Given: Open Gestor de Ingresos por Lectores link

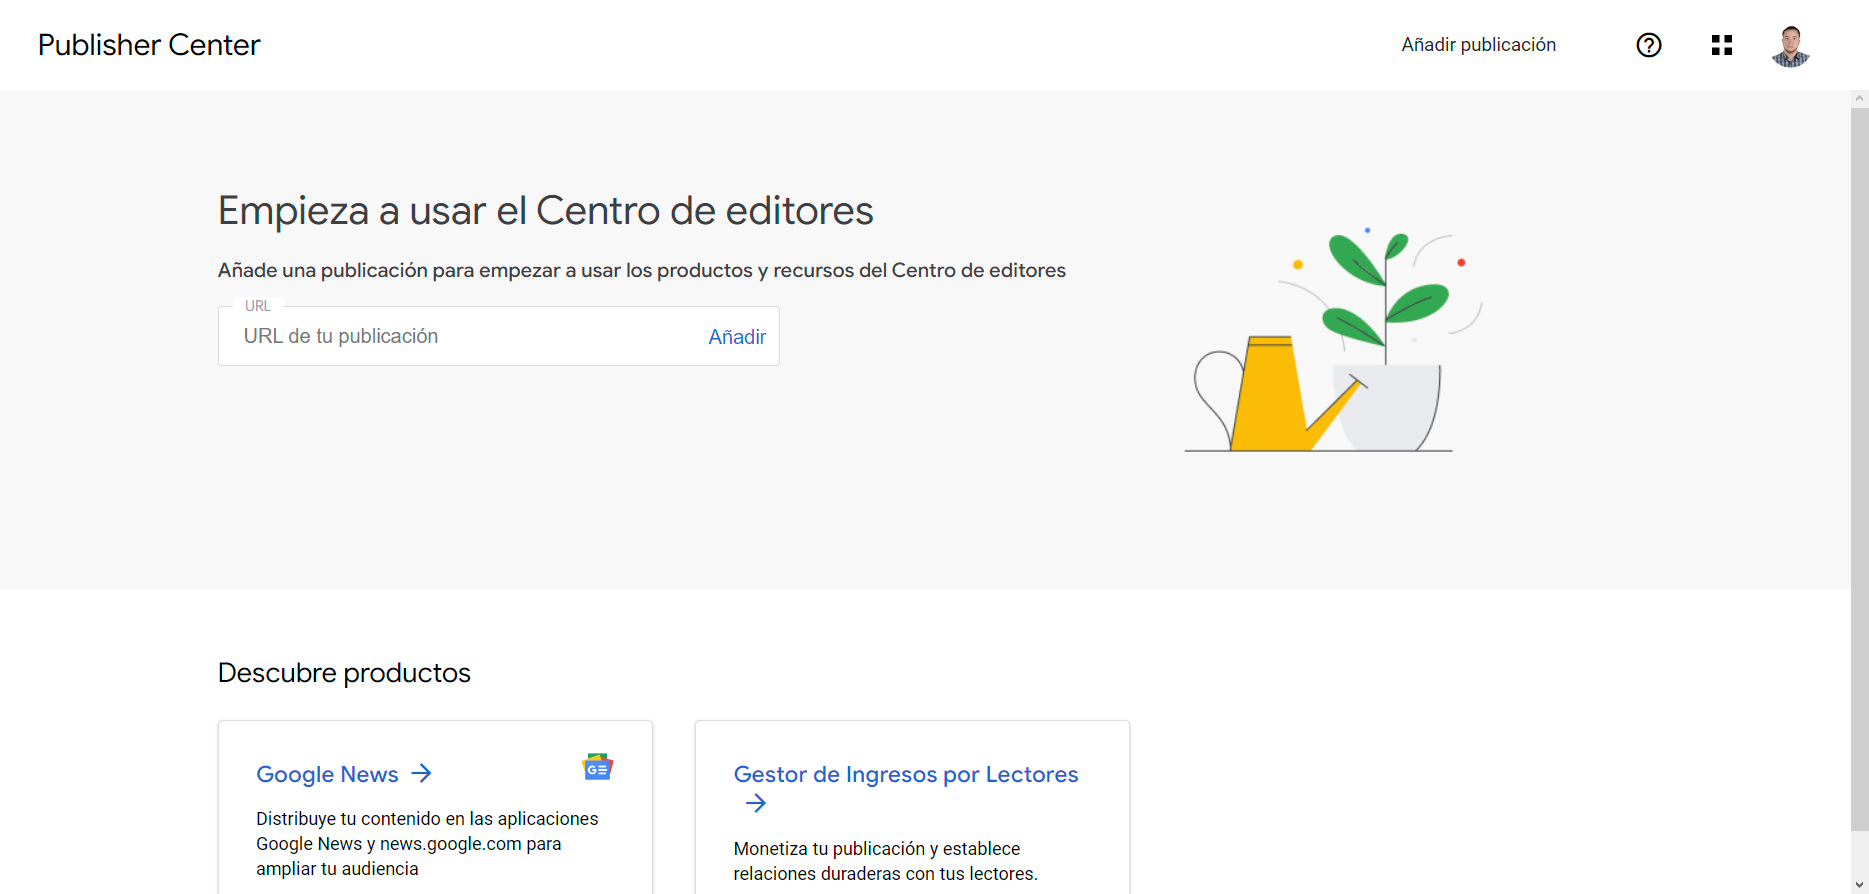Looking at the screenshot, I should pyautogui.click(x=905, y=774).
